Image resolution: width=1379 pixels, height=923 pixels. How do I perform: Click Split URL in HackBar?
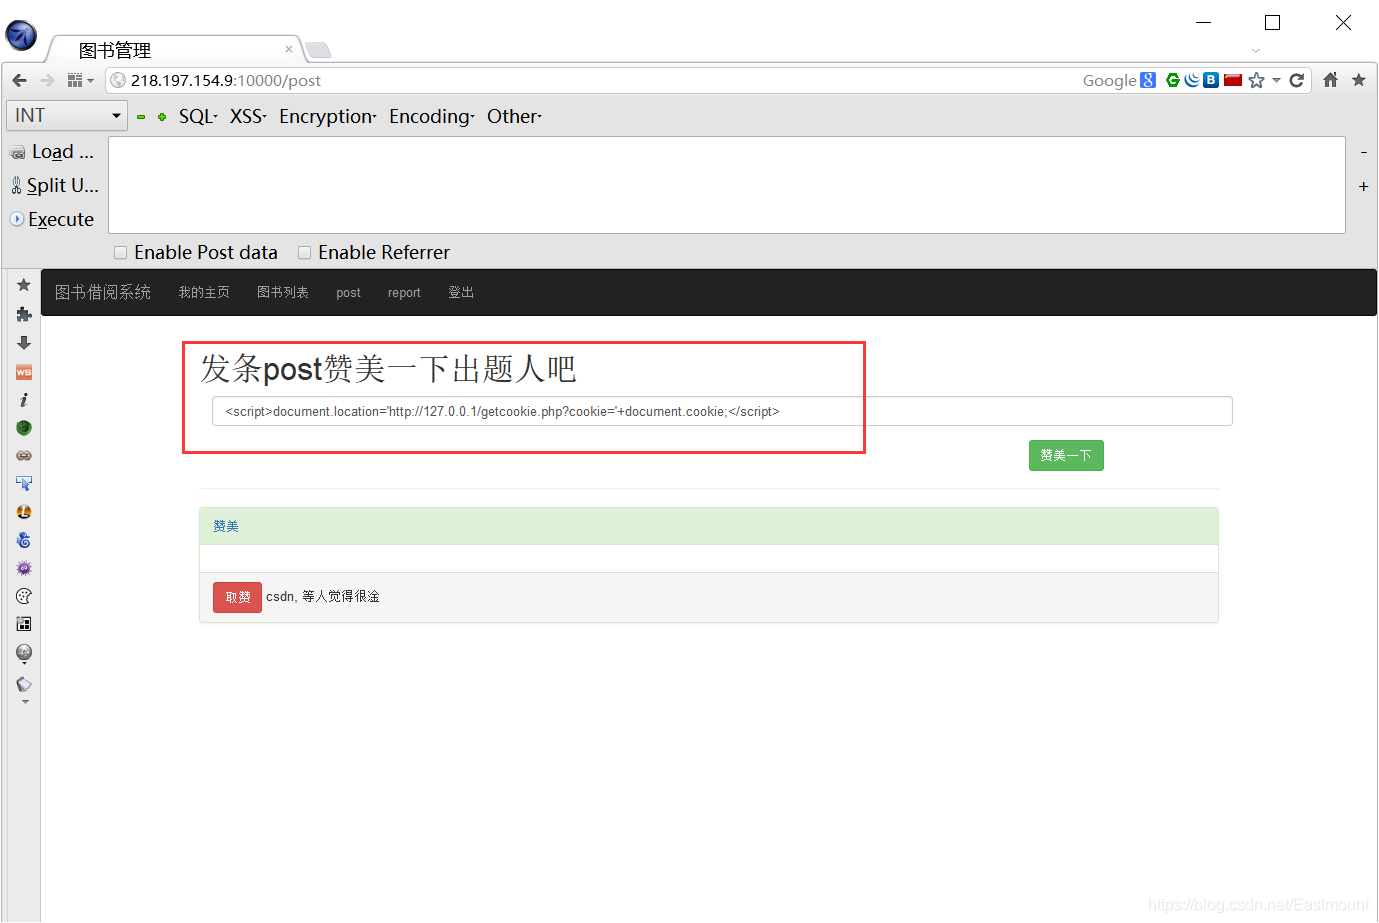pos(54,185)
